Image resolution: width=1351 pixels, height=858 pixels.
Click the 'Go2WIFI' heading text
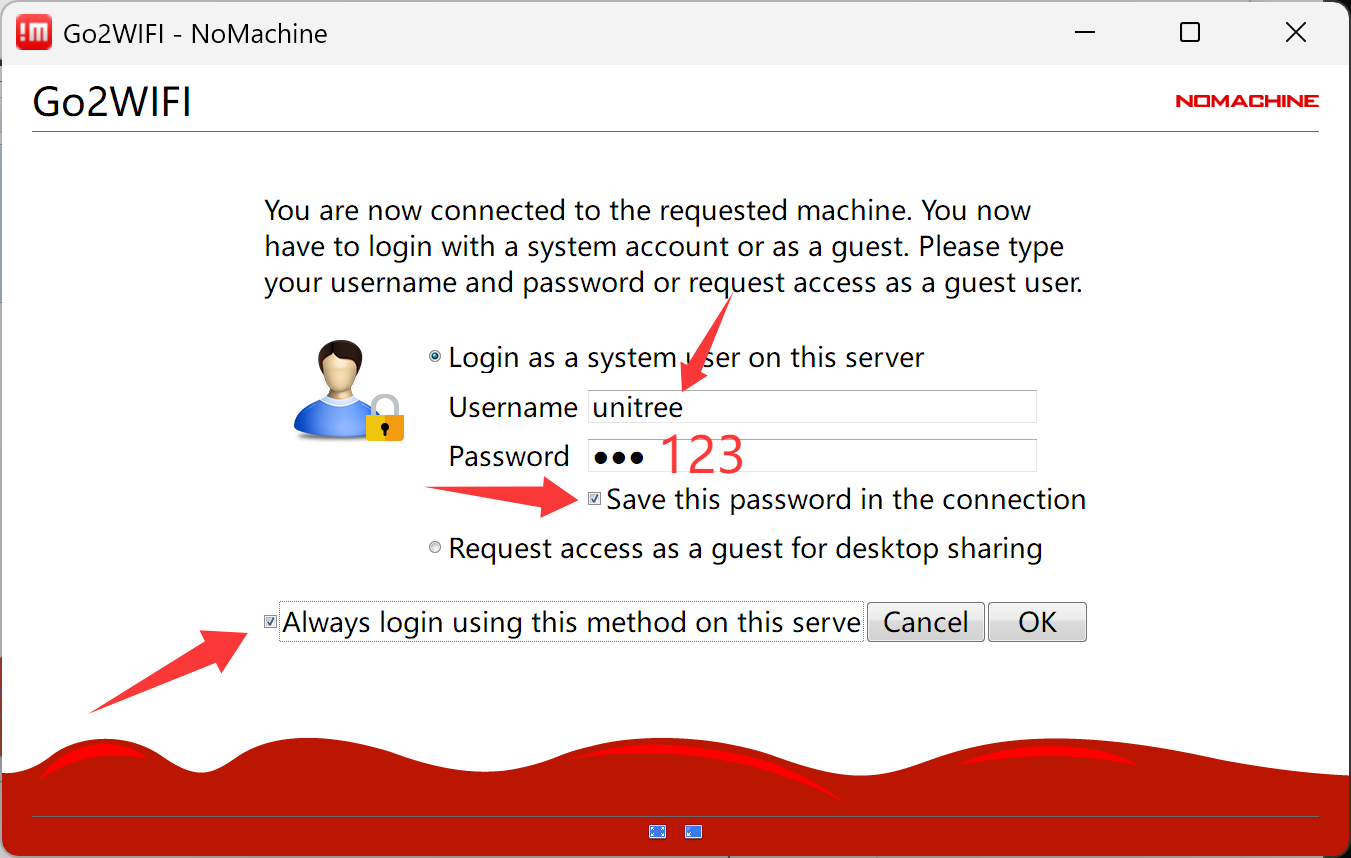(112, 102)
